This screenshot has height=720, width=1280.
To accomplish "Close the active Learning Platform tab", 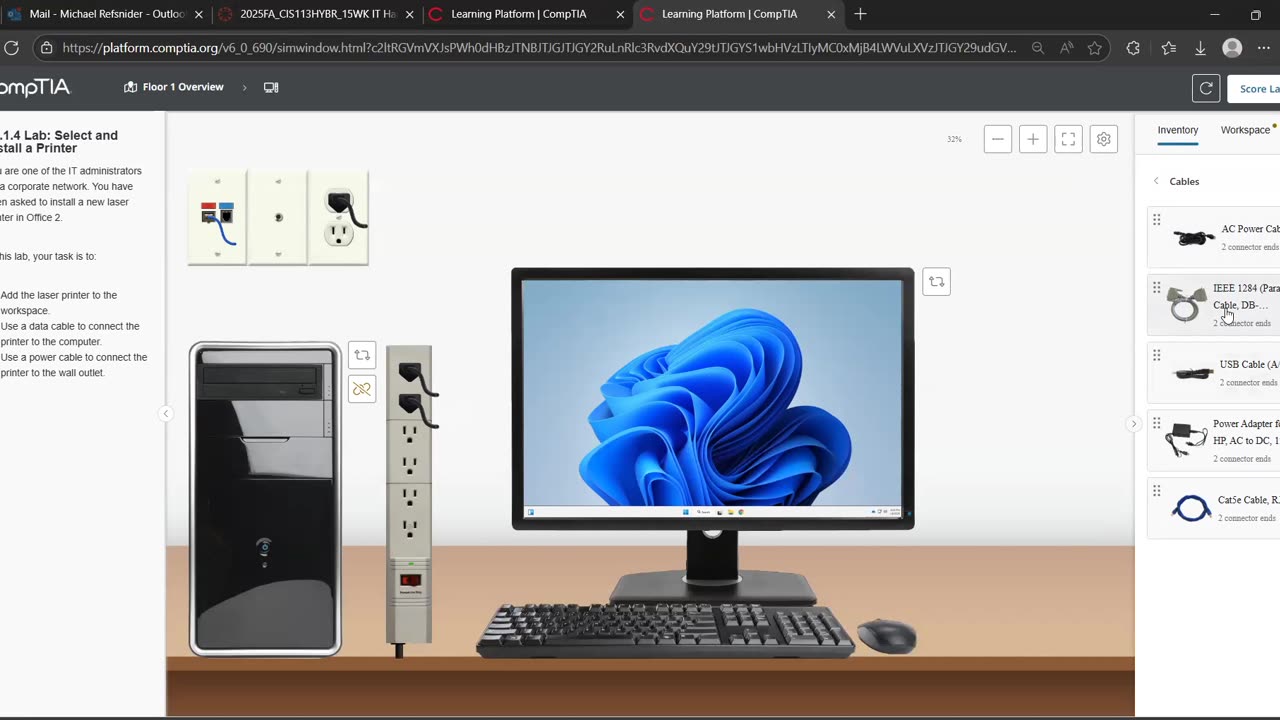I will (x=831, y=14).
